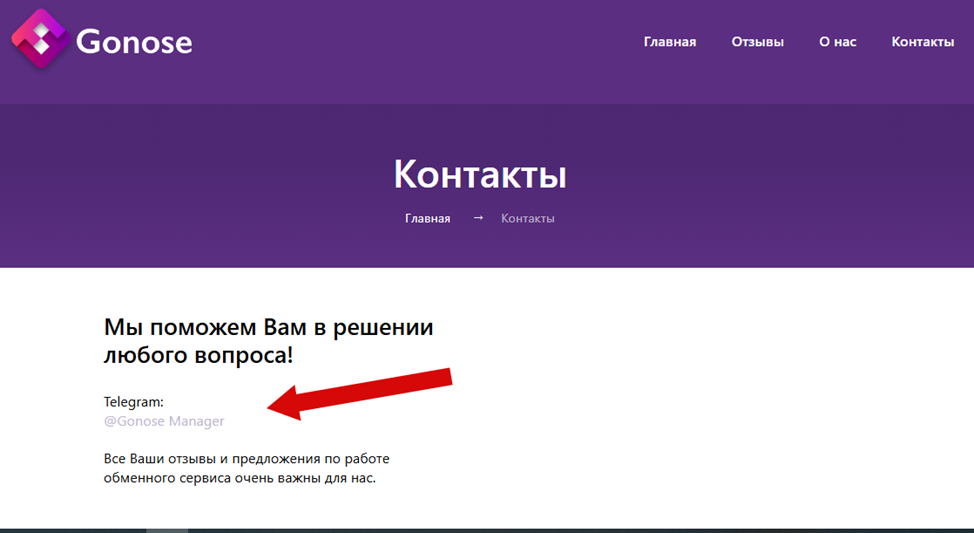Click the Gonose wordmark text
This screenshot has height=533, width=974.
pyautogui.click(x=134, y=42)
